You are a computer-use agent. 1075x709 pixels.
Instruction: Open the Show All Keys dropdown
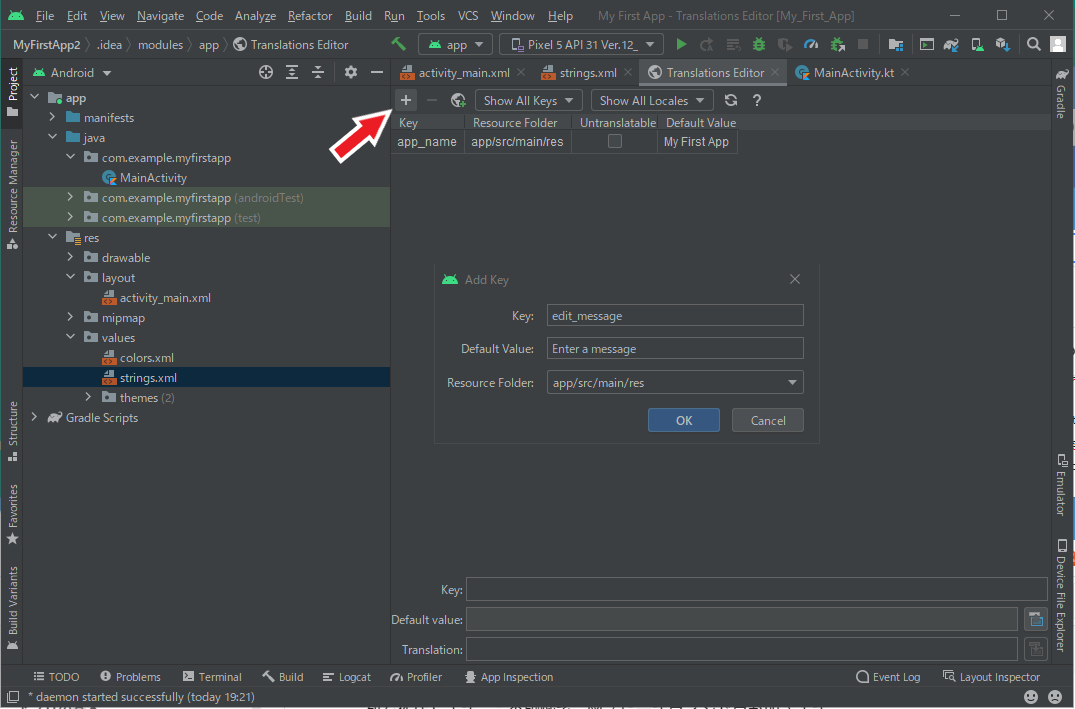(529, 100)
